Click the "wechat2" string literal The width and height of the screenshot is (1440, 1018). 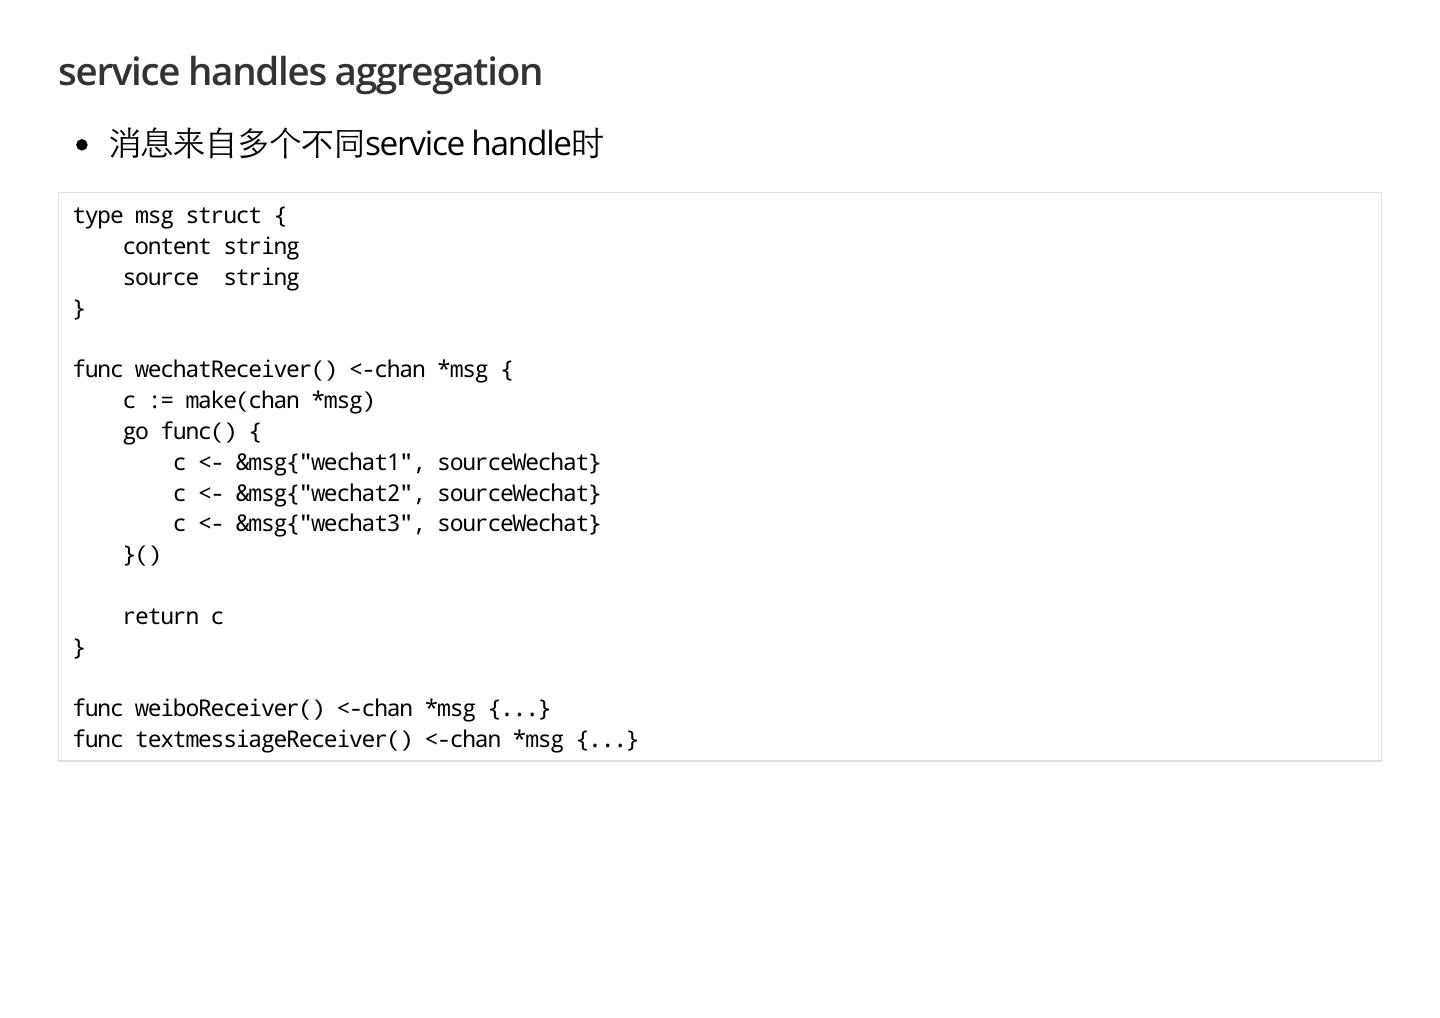click(x=355, y=494)
